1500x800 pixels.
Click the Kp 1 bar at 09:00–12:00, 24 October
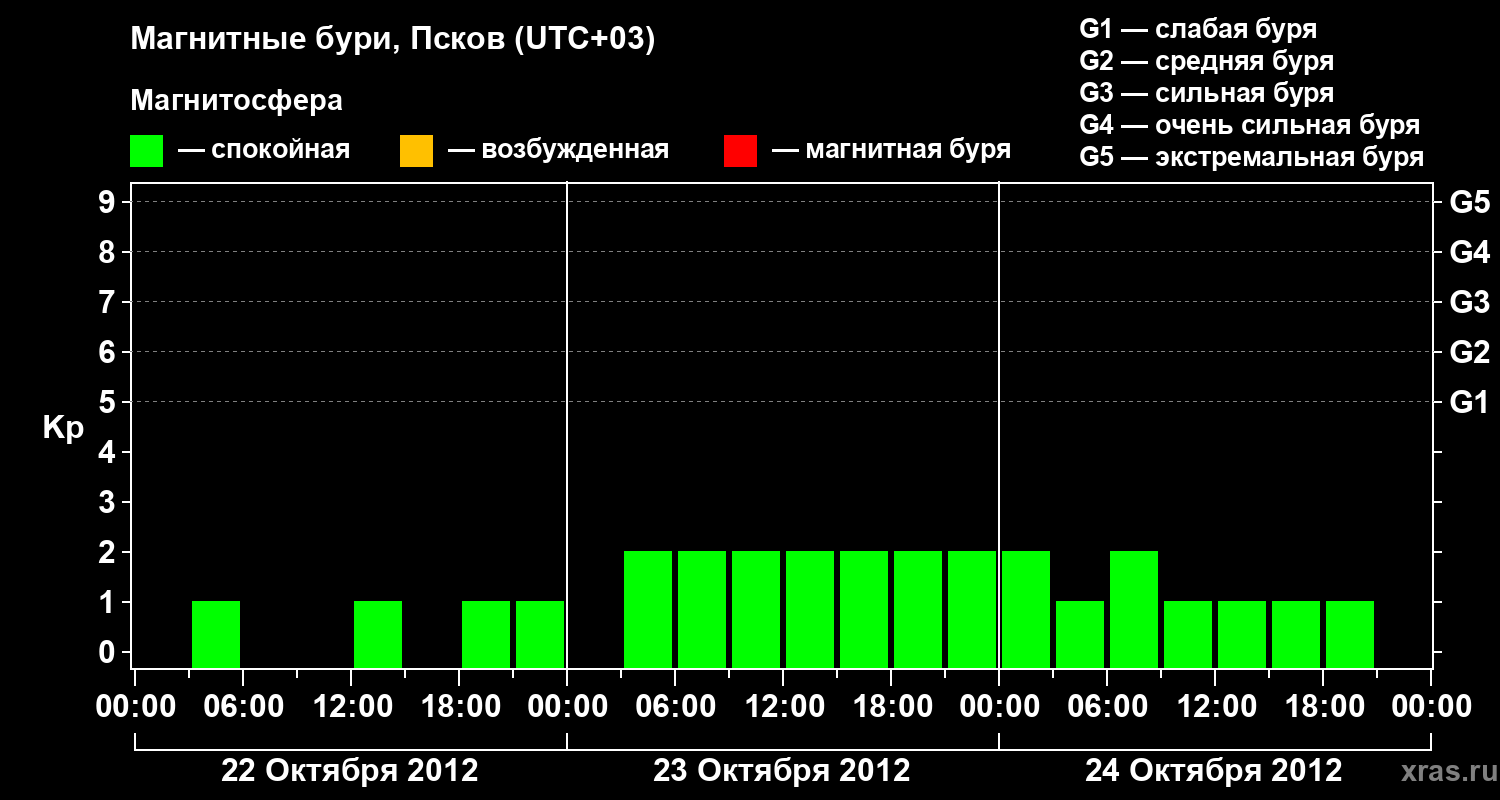[x=1188, y=634]
